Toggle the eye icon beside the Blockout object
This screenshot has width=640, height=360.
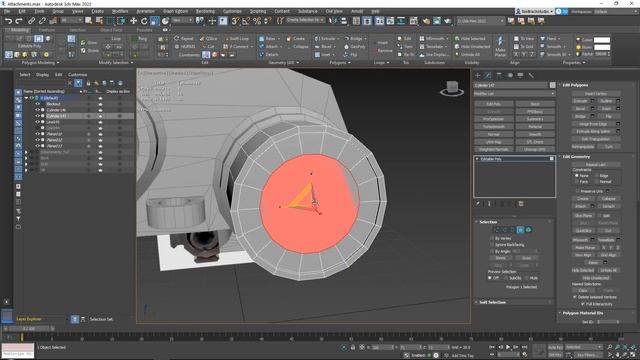pos(38,104)
